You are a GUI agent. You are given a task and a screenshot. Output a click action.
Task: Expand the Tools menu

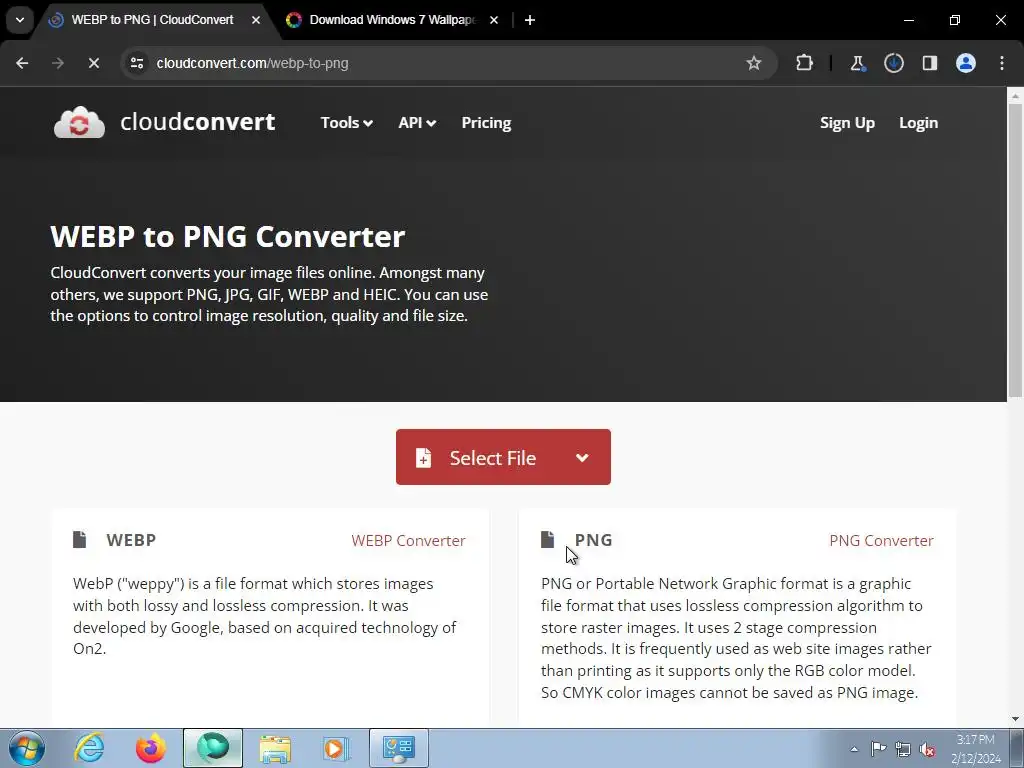[346, 123]
